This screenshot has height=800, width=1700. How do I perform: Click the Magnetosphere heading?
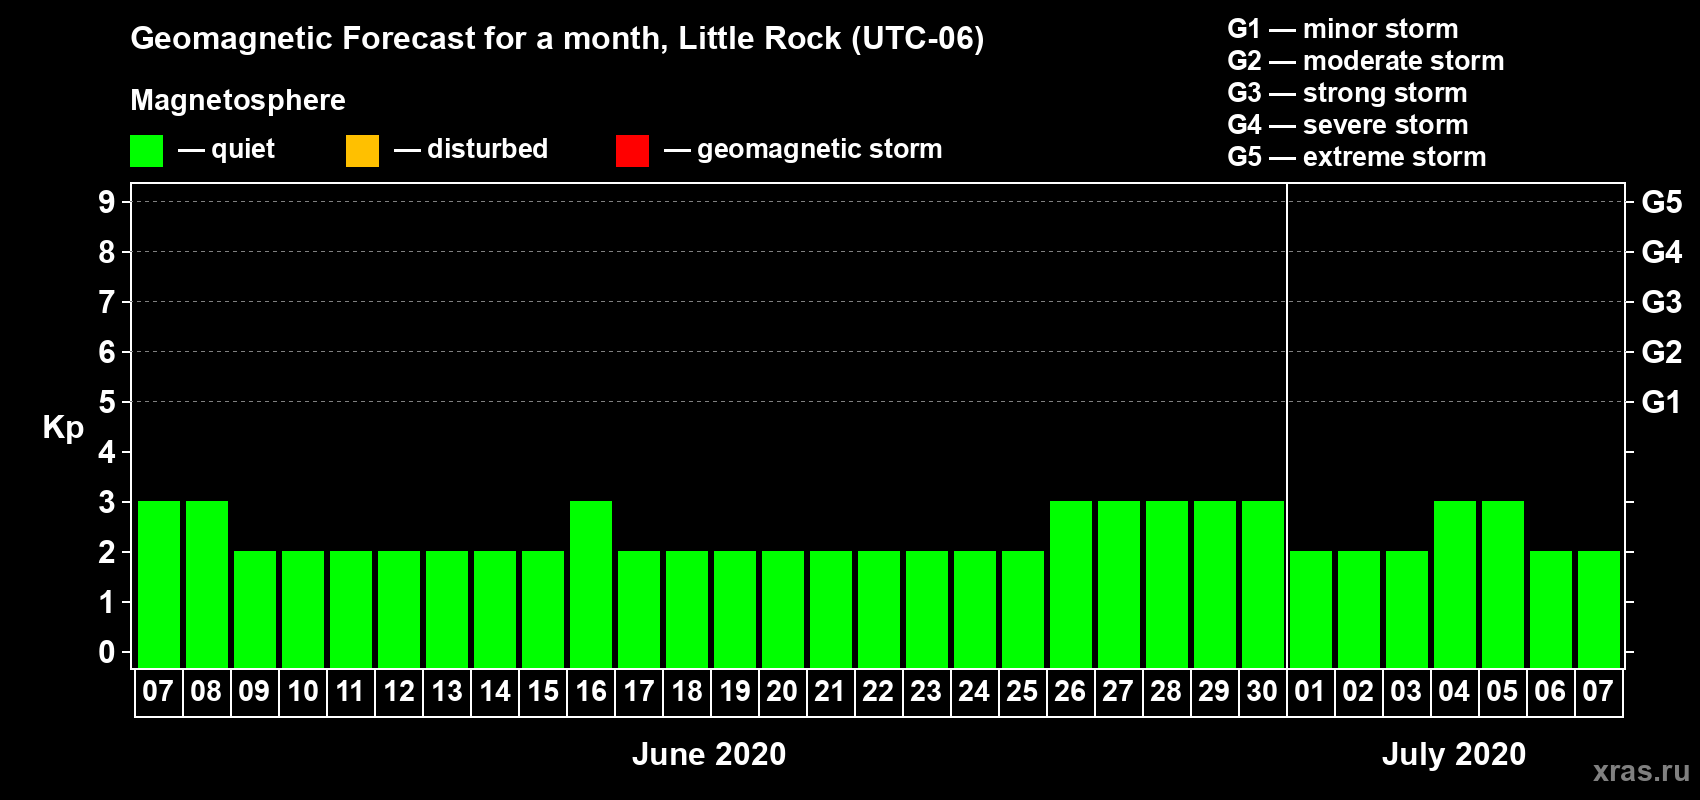pyautogui.click(x=238, y=100)
